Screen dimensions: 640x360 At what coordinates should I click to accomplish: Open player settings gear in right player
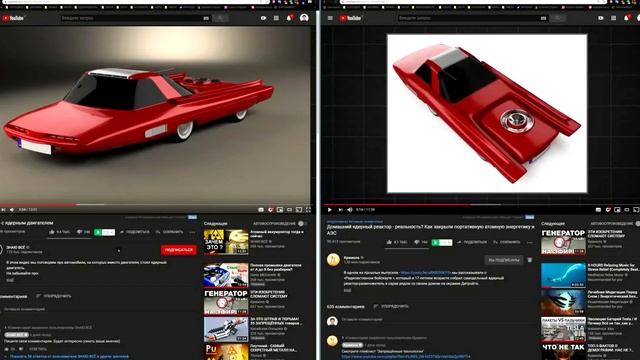(608, 210)
